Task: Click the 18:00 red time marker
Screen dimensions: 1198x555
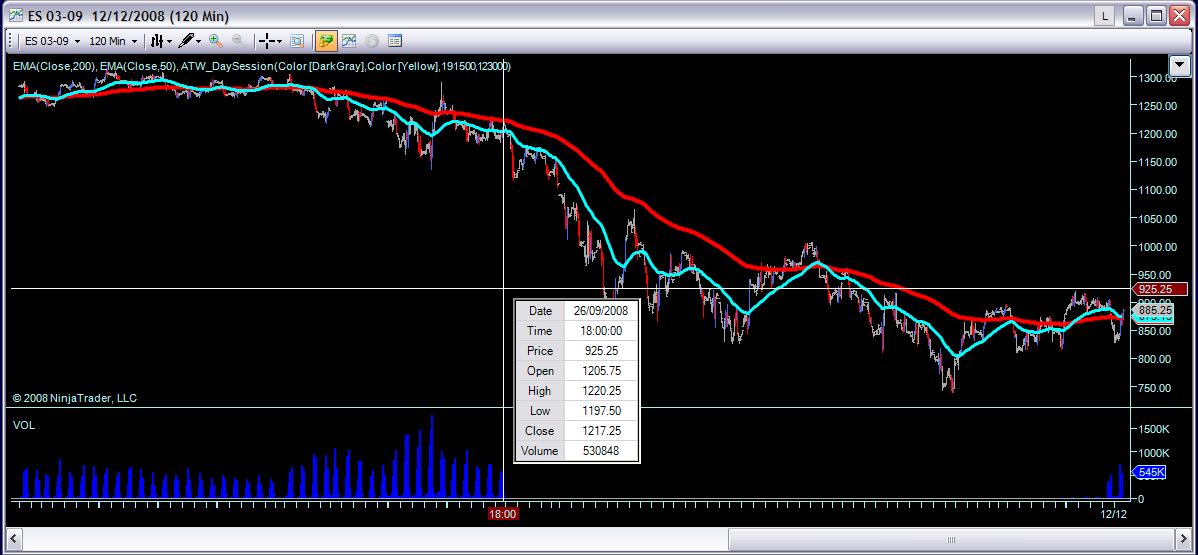Action: point(503,514)
